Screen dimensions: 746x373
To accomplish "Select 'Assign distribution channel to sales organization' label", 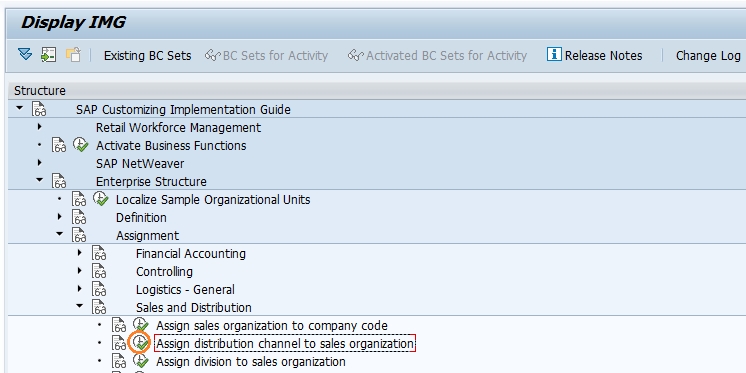I will (285, 344).
